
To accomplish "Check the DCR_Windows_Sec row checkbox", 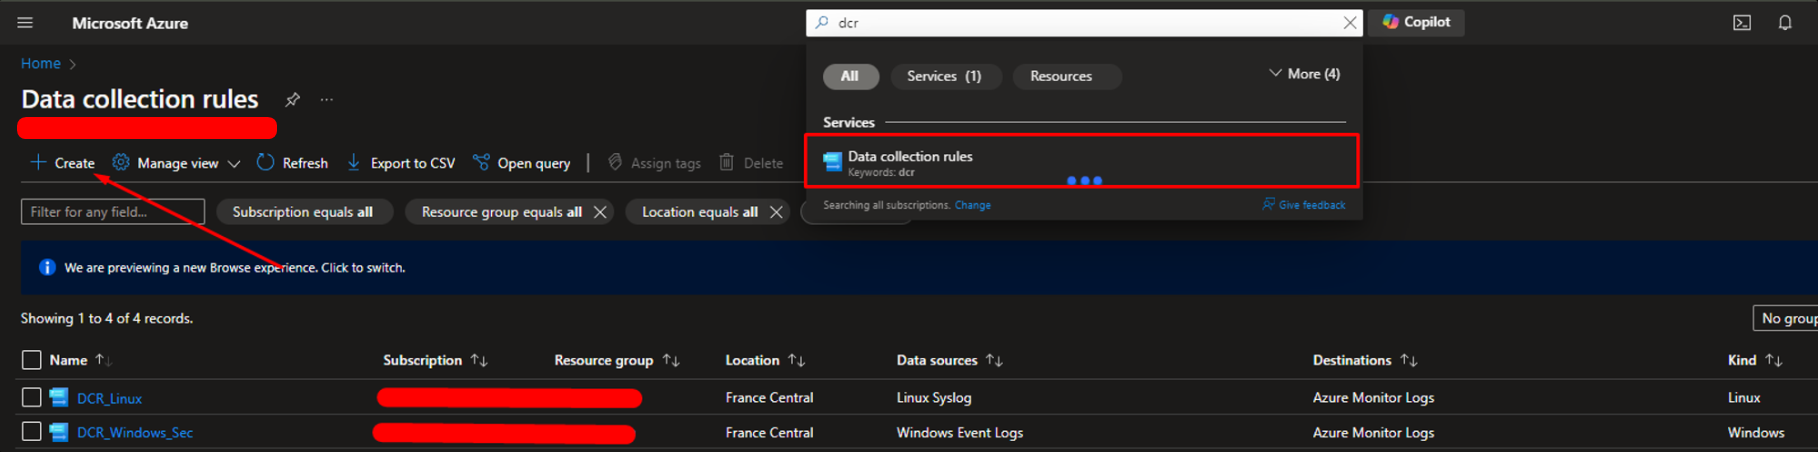I will 31,432.
